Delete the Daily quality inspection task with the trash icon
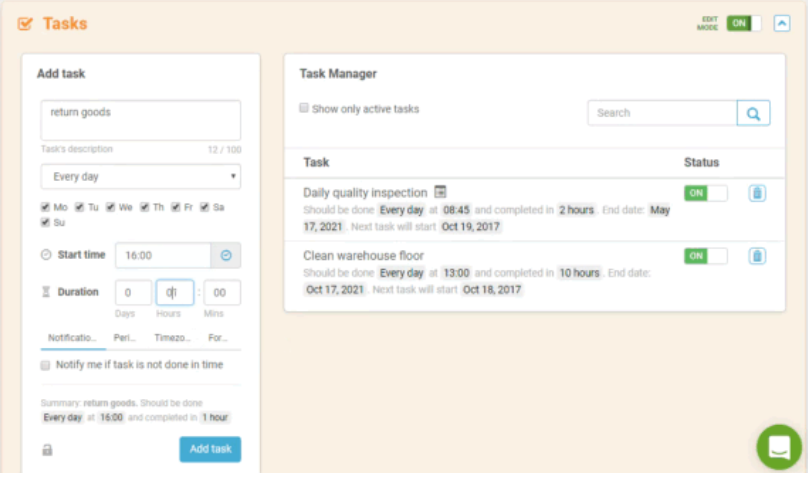The width and height of the screenshot is (808, 478). [x=757, y=193]
